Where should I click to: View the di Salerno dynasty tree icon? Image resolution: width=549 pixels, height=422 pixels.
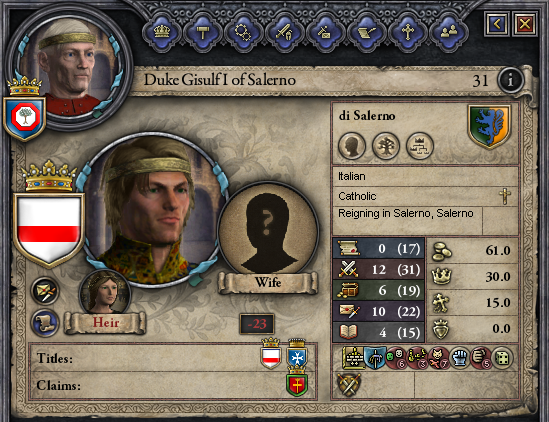385,146
